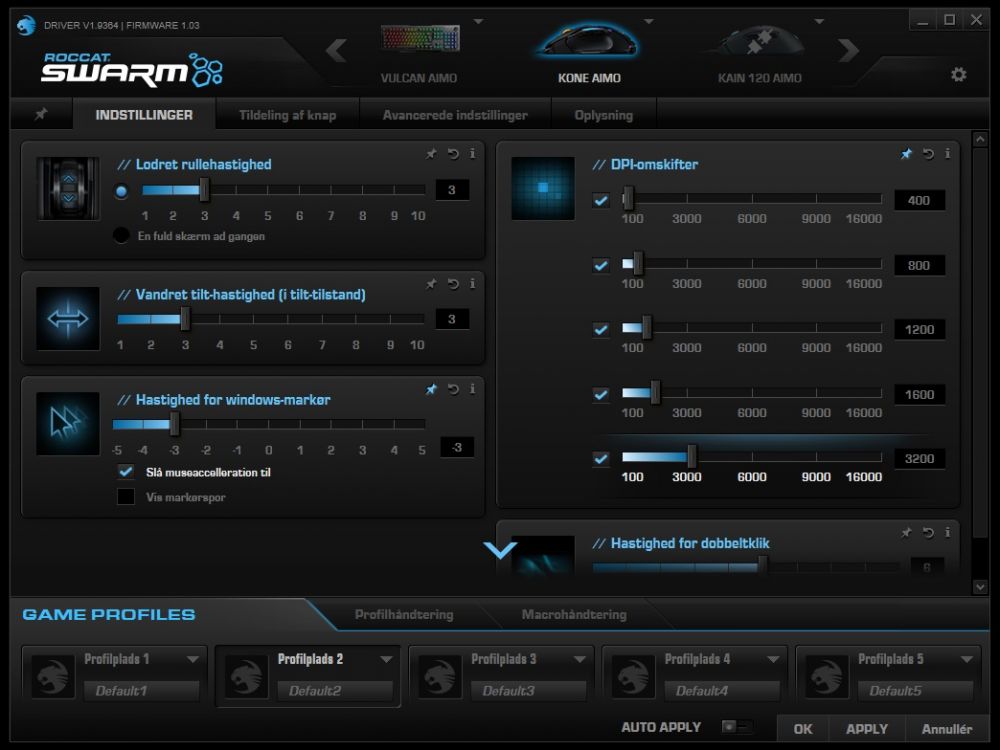The width and height of the screenshot is (1000, 750).
Task: Reset Vandret tilt-hastighed to default
Action: (453, 284)
